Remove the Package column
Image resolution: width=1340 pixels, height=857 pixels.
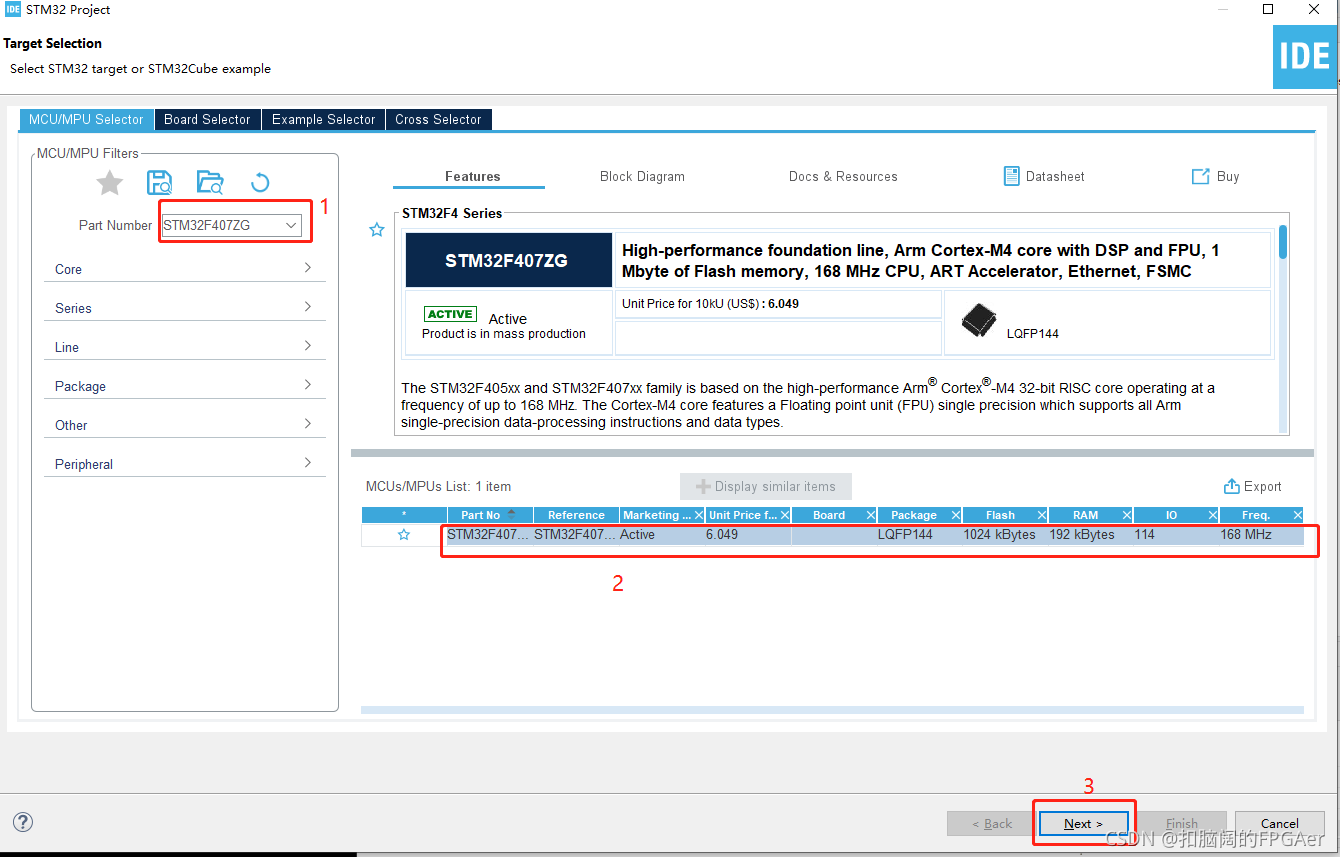pyautogui.click(x=956, y=515)
